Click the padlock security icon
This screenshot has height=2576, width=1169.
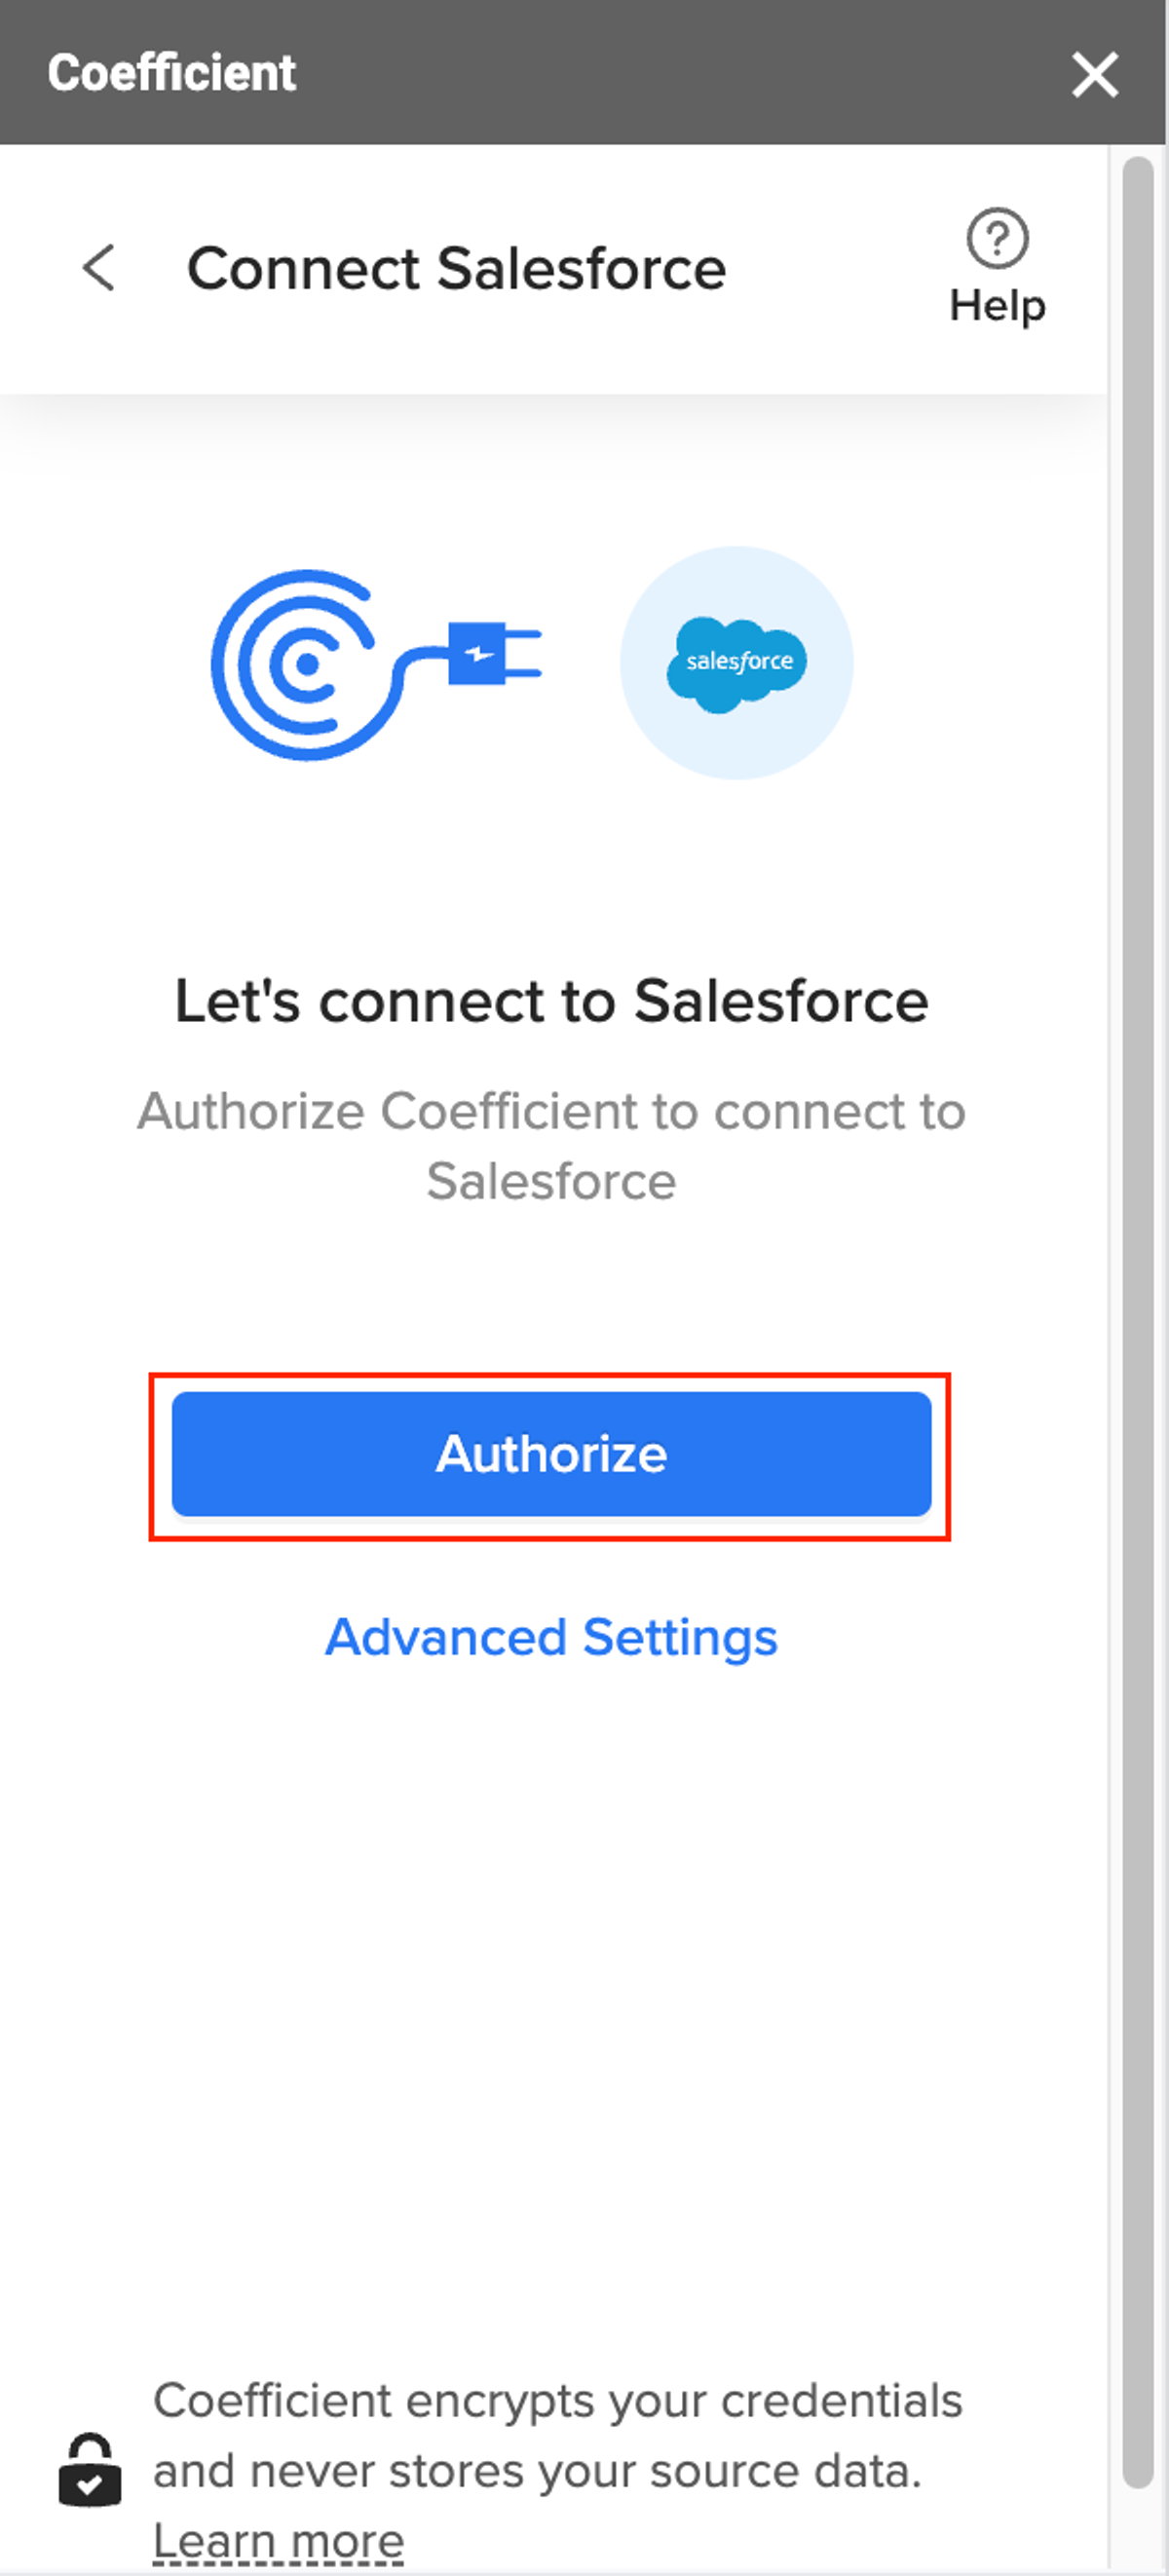[x=90, y=2470]
